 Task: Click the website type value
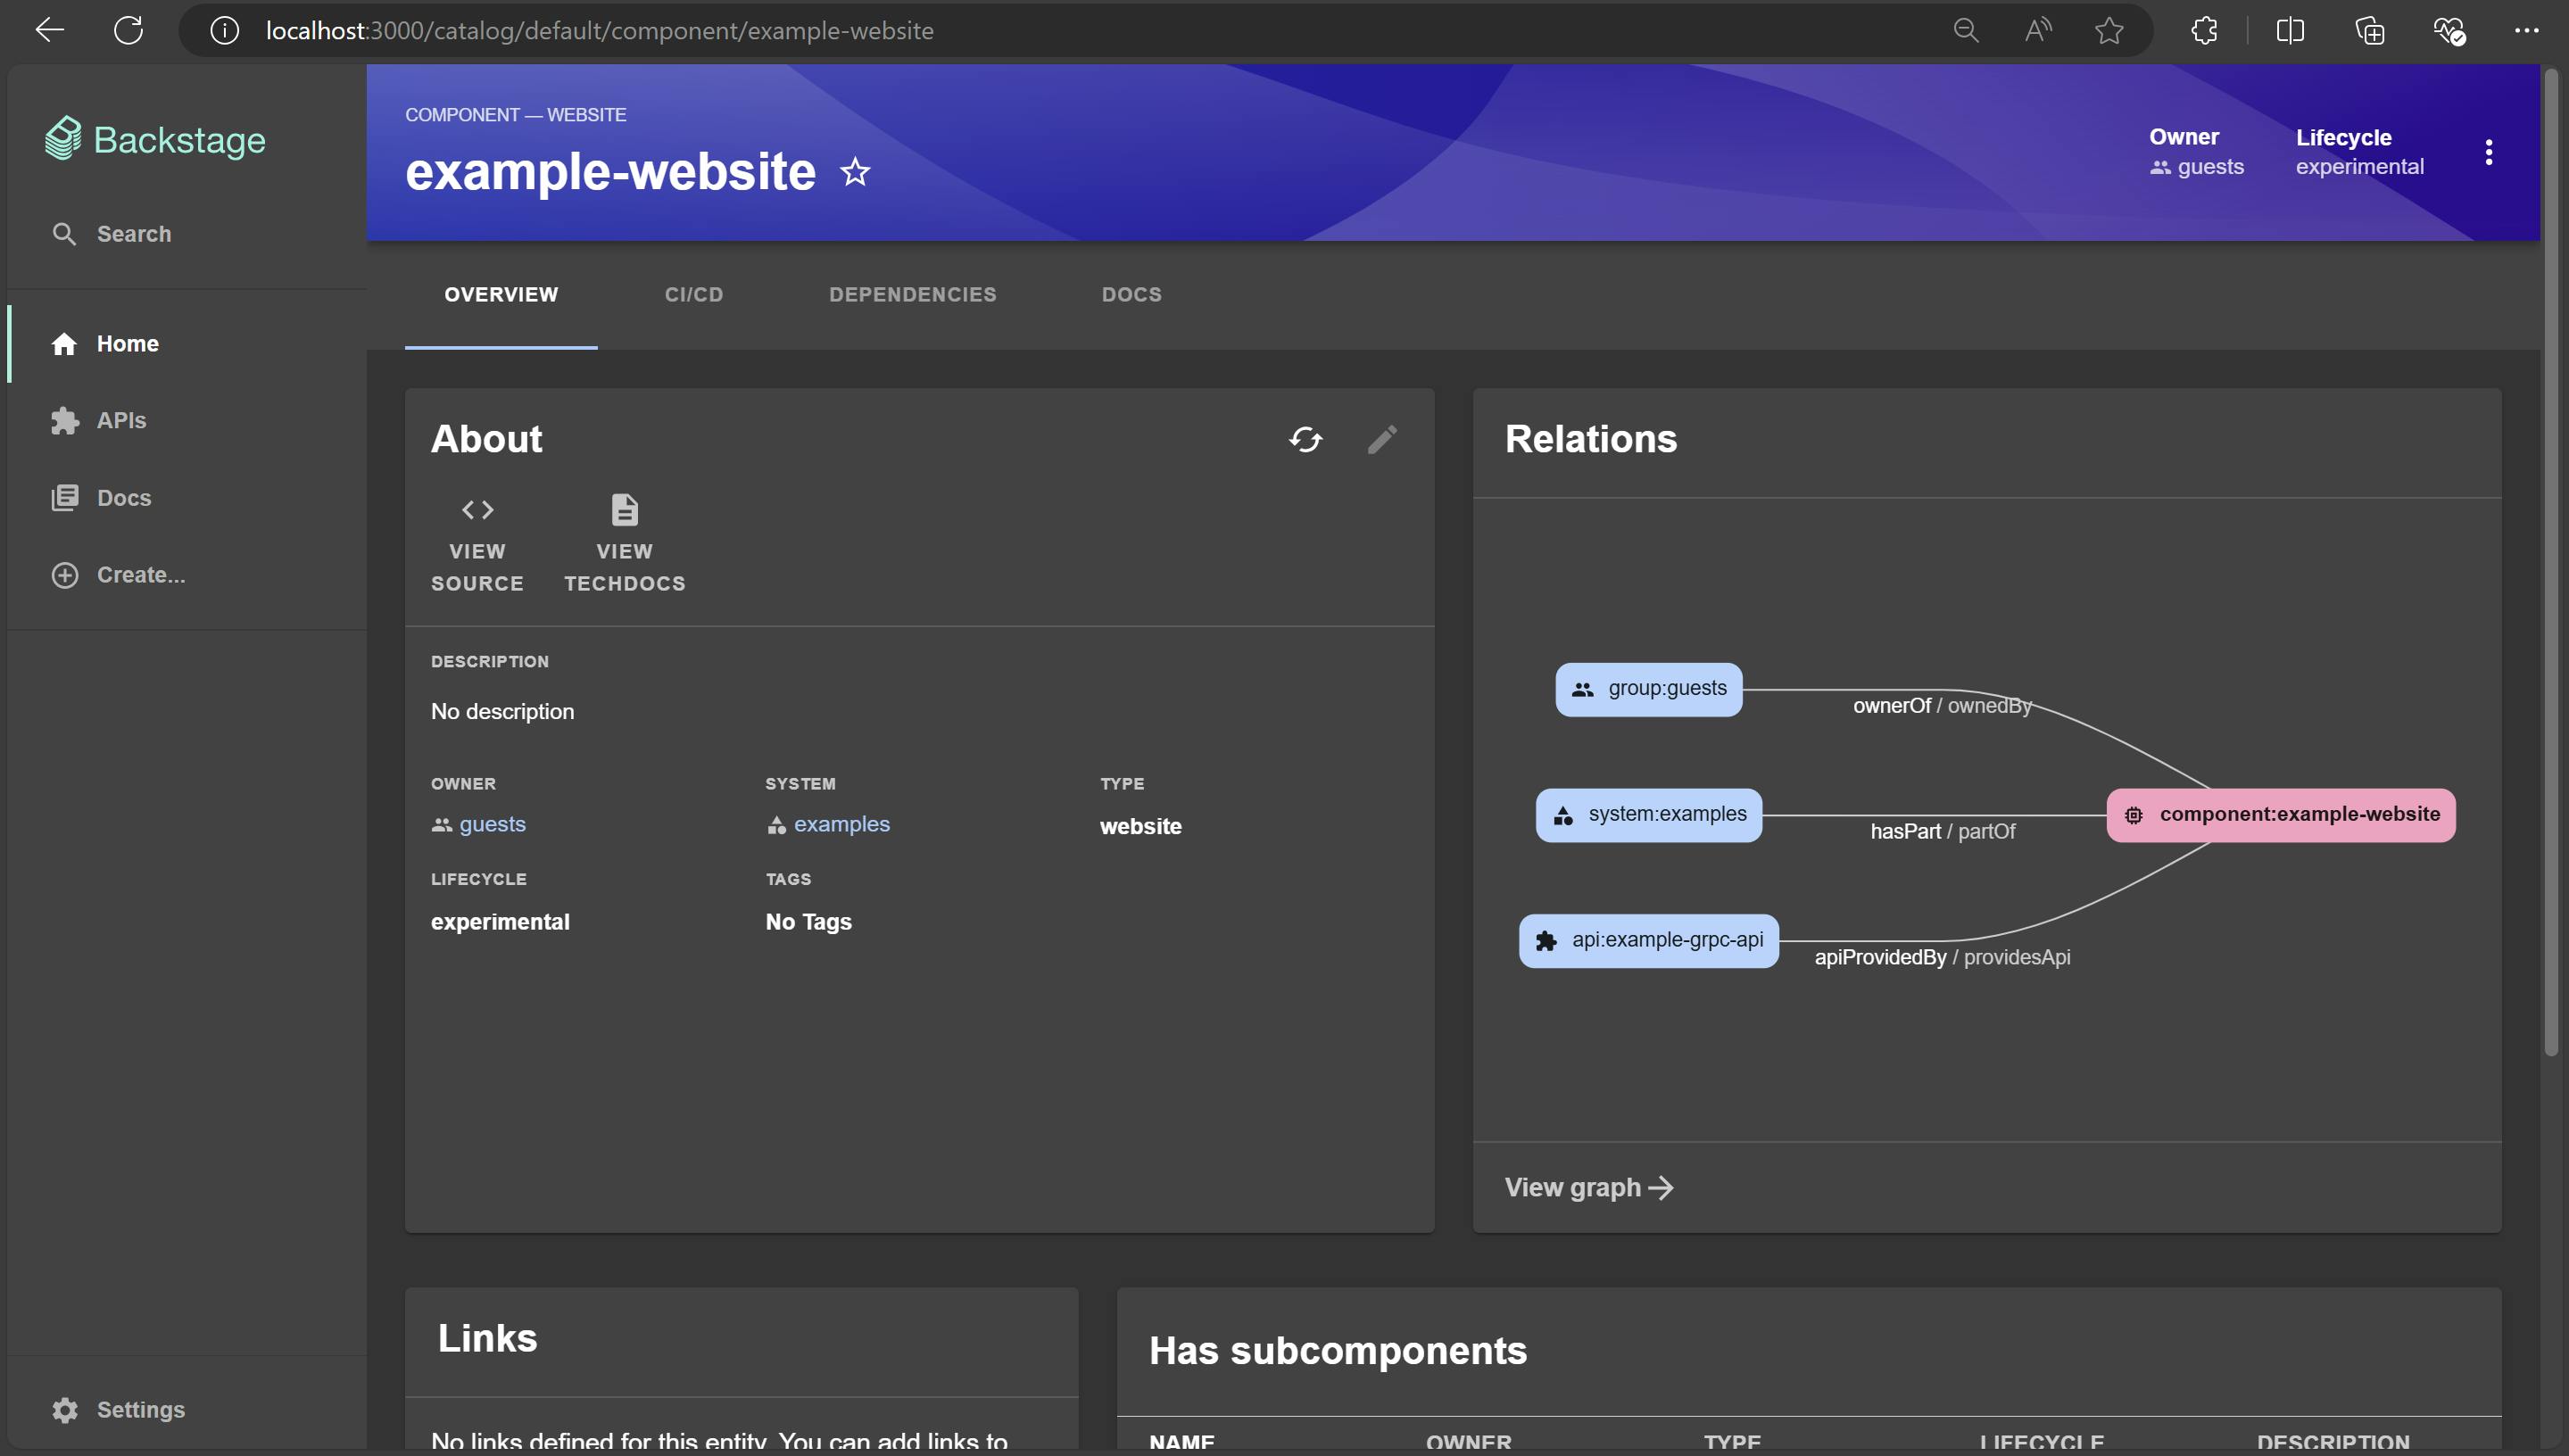[x=1140, y=826]
